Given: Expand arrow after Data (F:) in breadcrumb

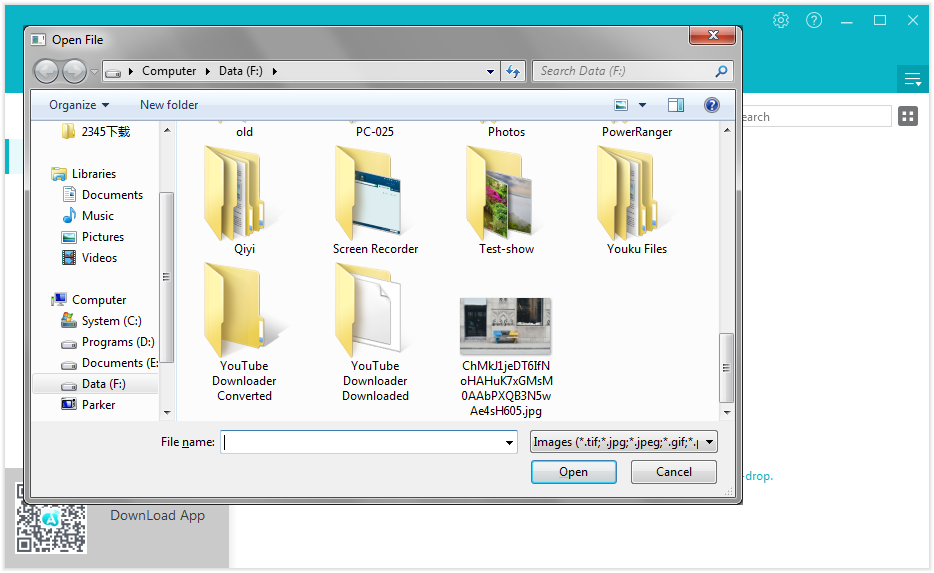Looking at the screenshot, I should tap(275, 71).
